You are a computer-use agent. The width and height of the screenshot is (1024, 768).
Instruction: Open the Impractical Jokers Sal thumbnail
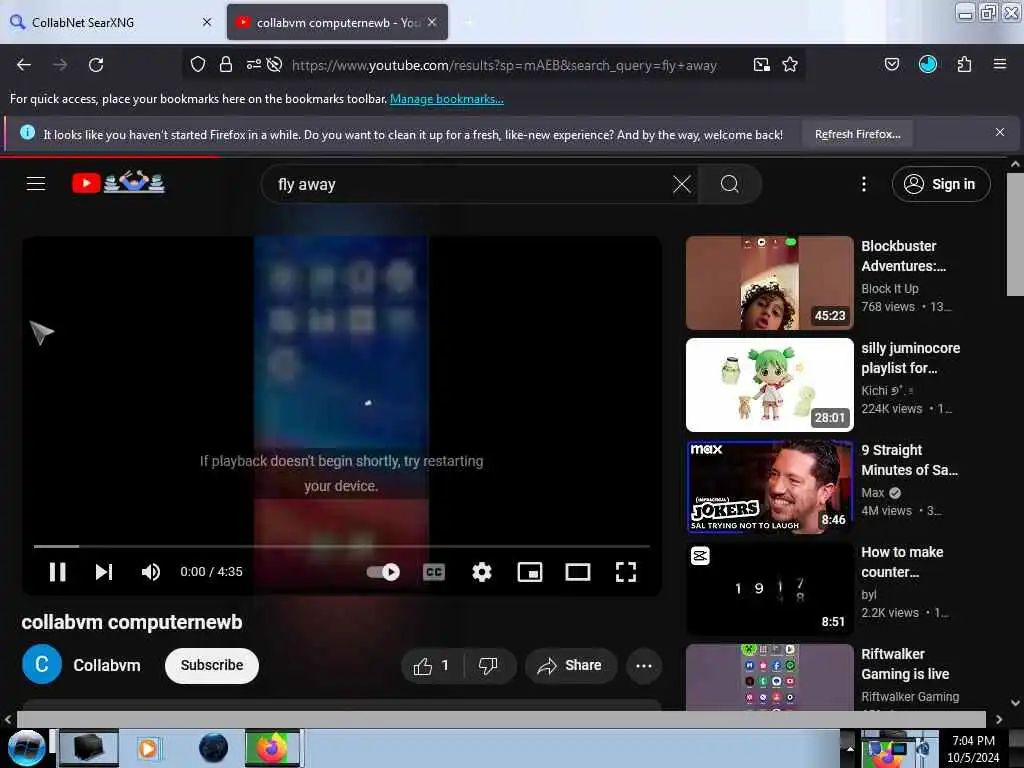coord(769,487)
